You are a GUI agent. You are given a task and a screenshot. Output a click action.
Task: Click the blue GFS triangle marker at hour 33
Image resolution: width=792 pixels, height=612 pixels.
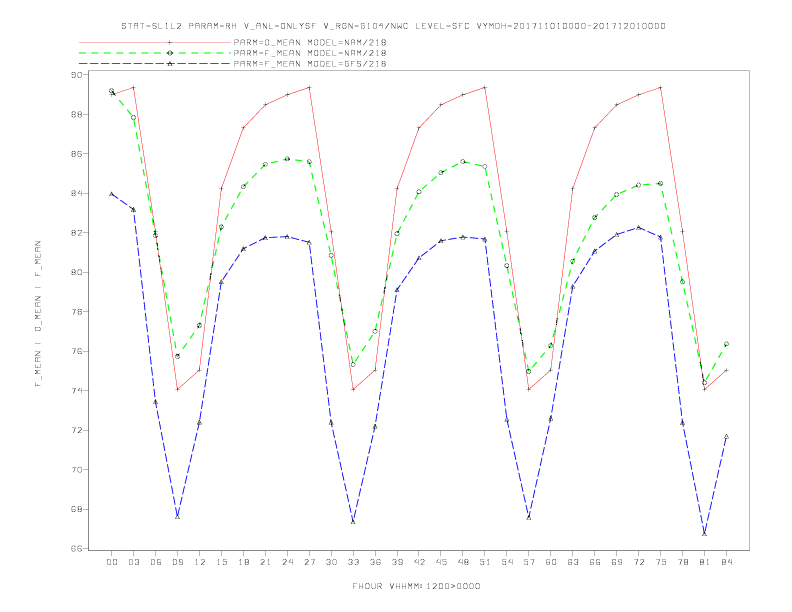click(x=353, y=521)
